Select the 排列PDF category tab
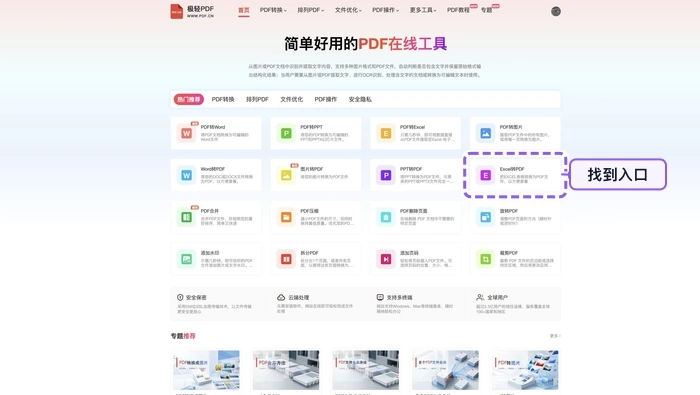Screen dimensions: 700x395 (x=257, y=99)
